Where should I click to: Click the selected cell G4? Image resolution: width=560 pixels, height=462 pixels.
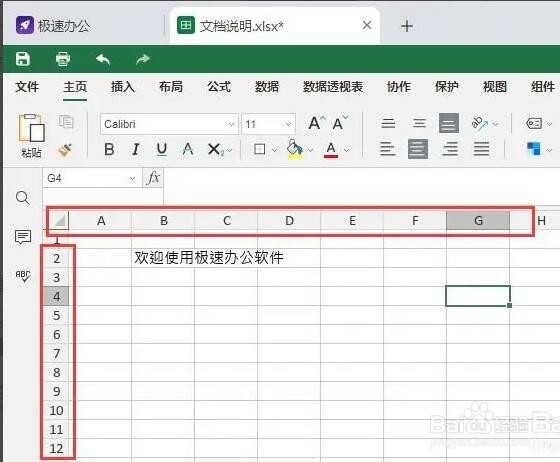point(478,296)
